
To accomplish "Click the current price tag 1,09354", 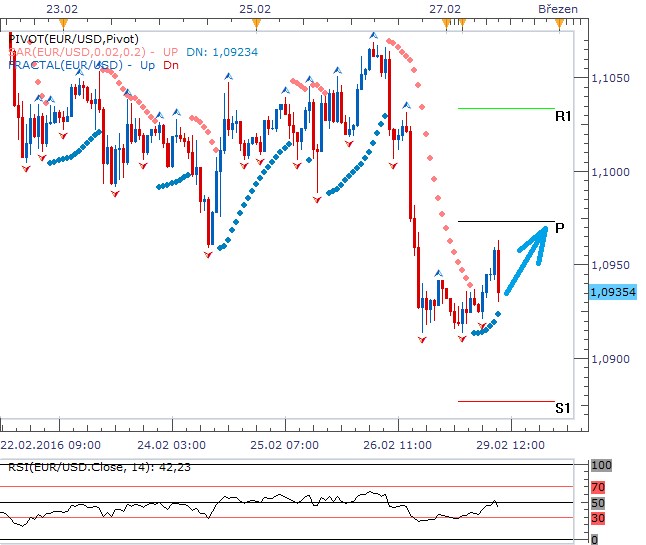I will 613,292.
